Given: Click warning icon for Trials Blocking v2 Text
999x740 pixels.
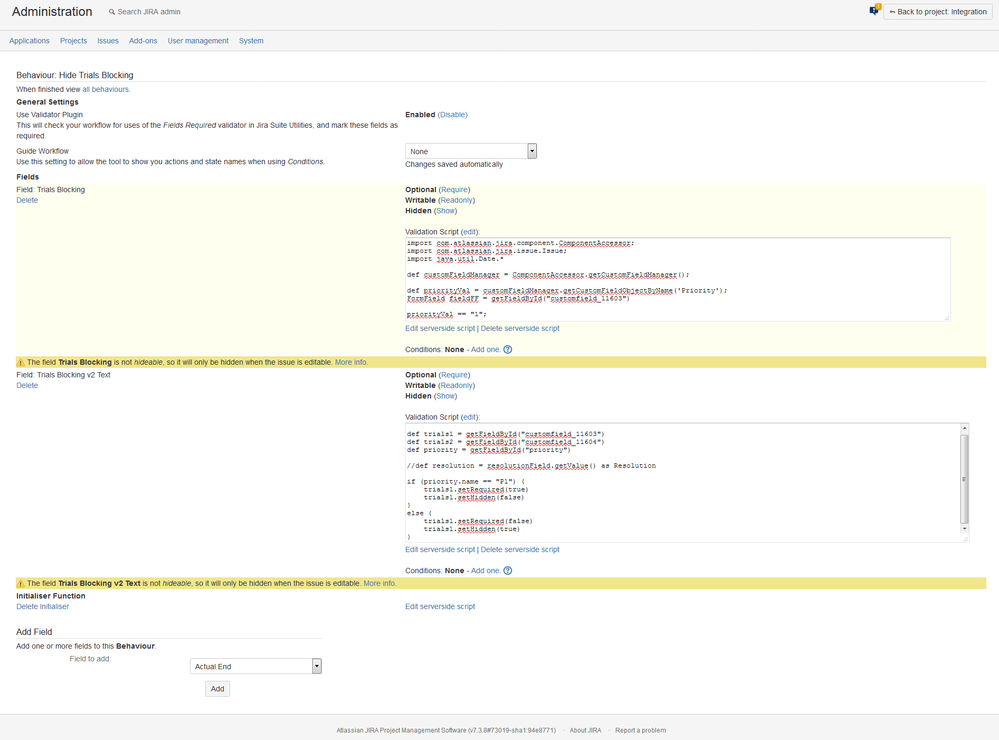Looking at the screenshot, I should click(x=21, y=583).
